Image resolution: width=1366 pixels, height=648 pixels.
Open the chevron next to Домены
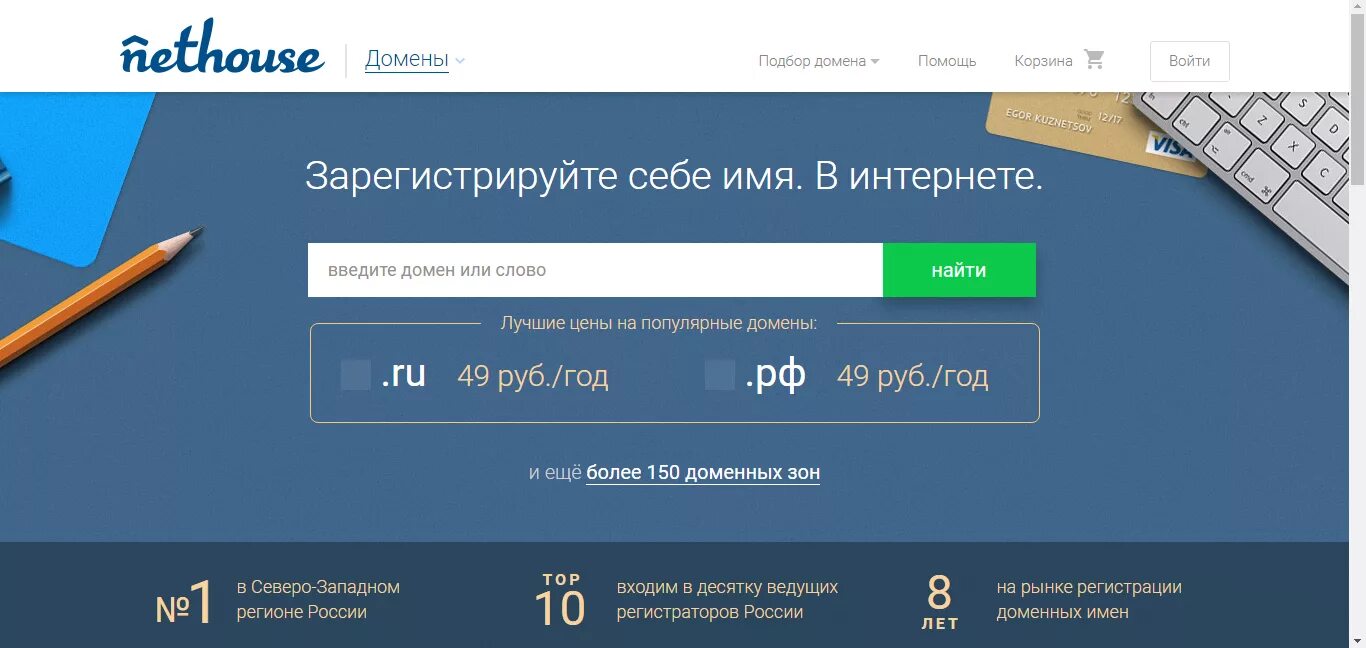click(x=458, y=61)
